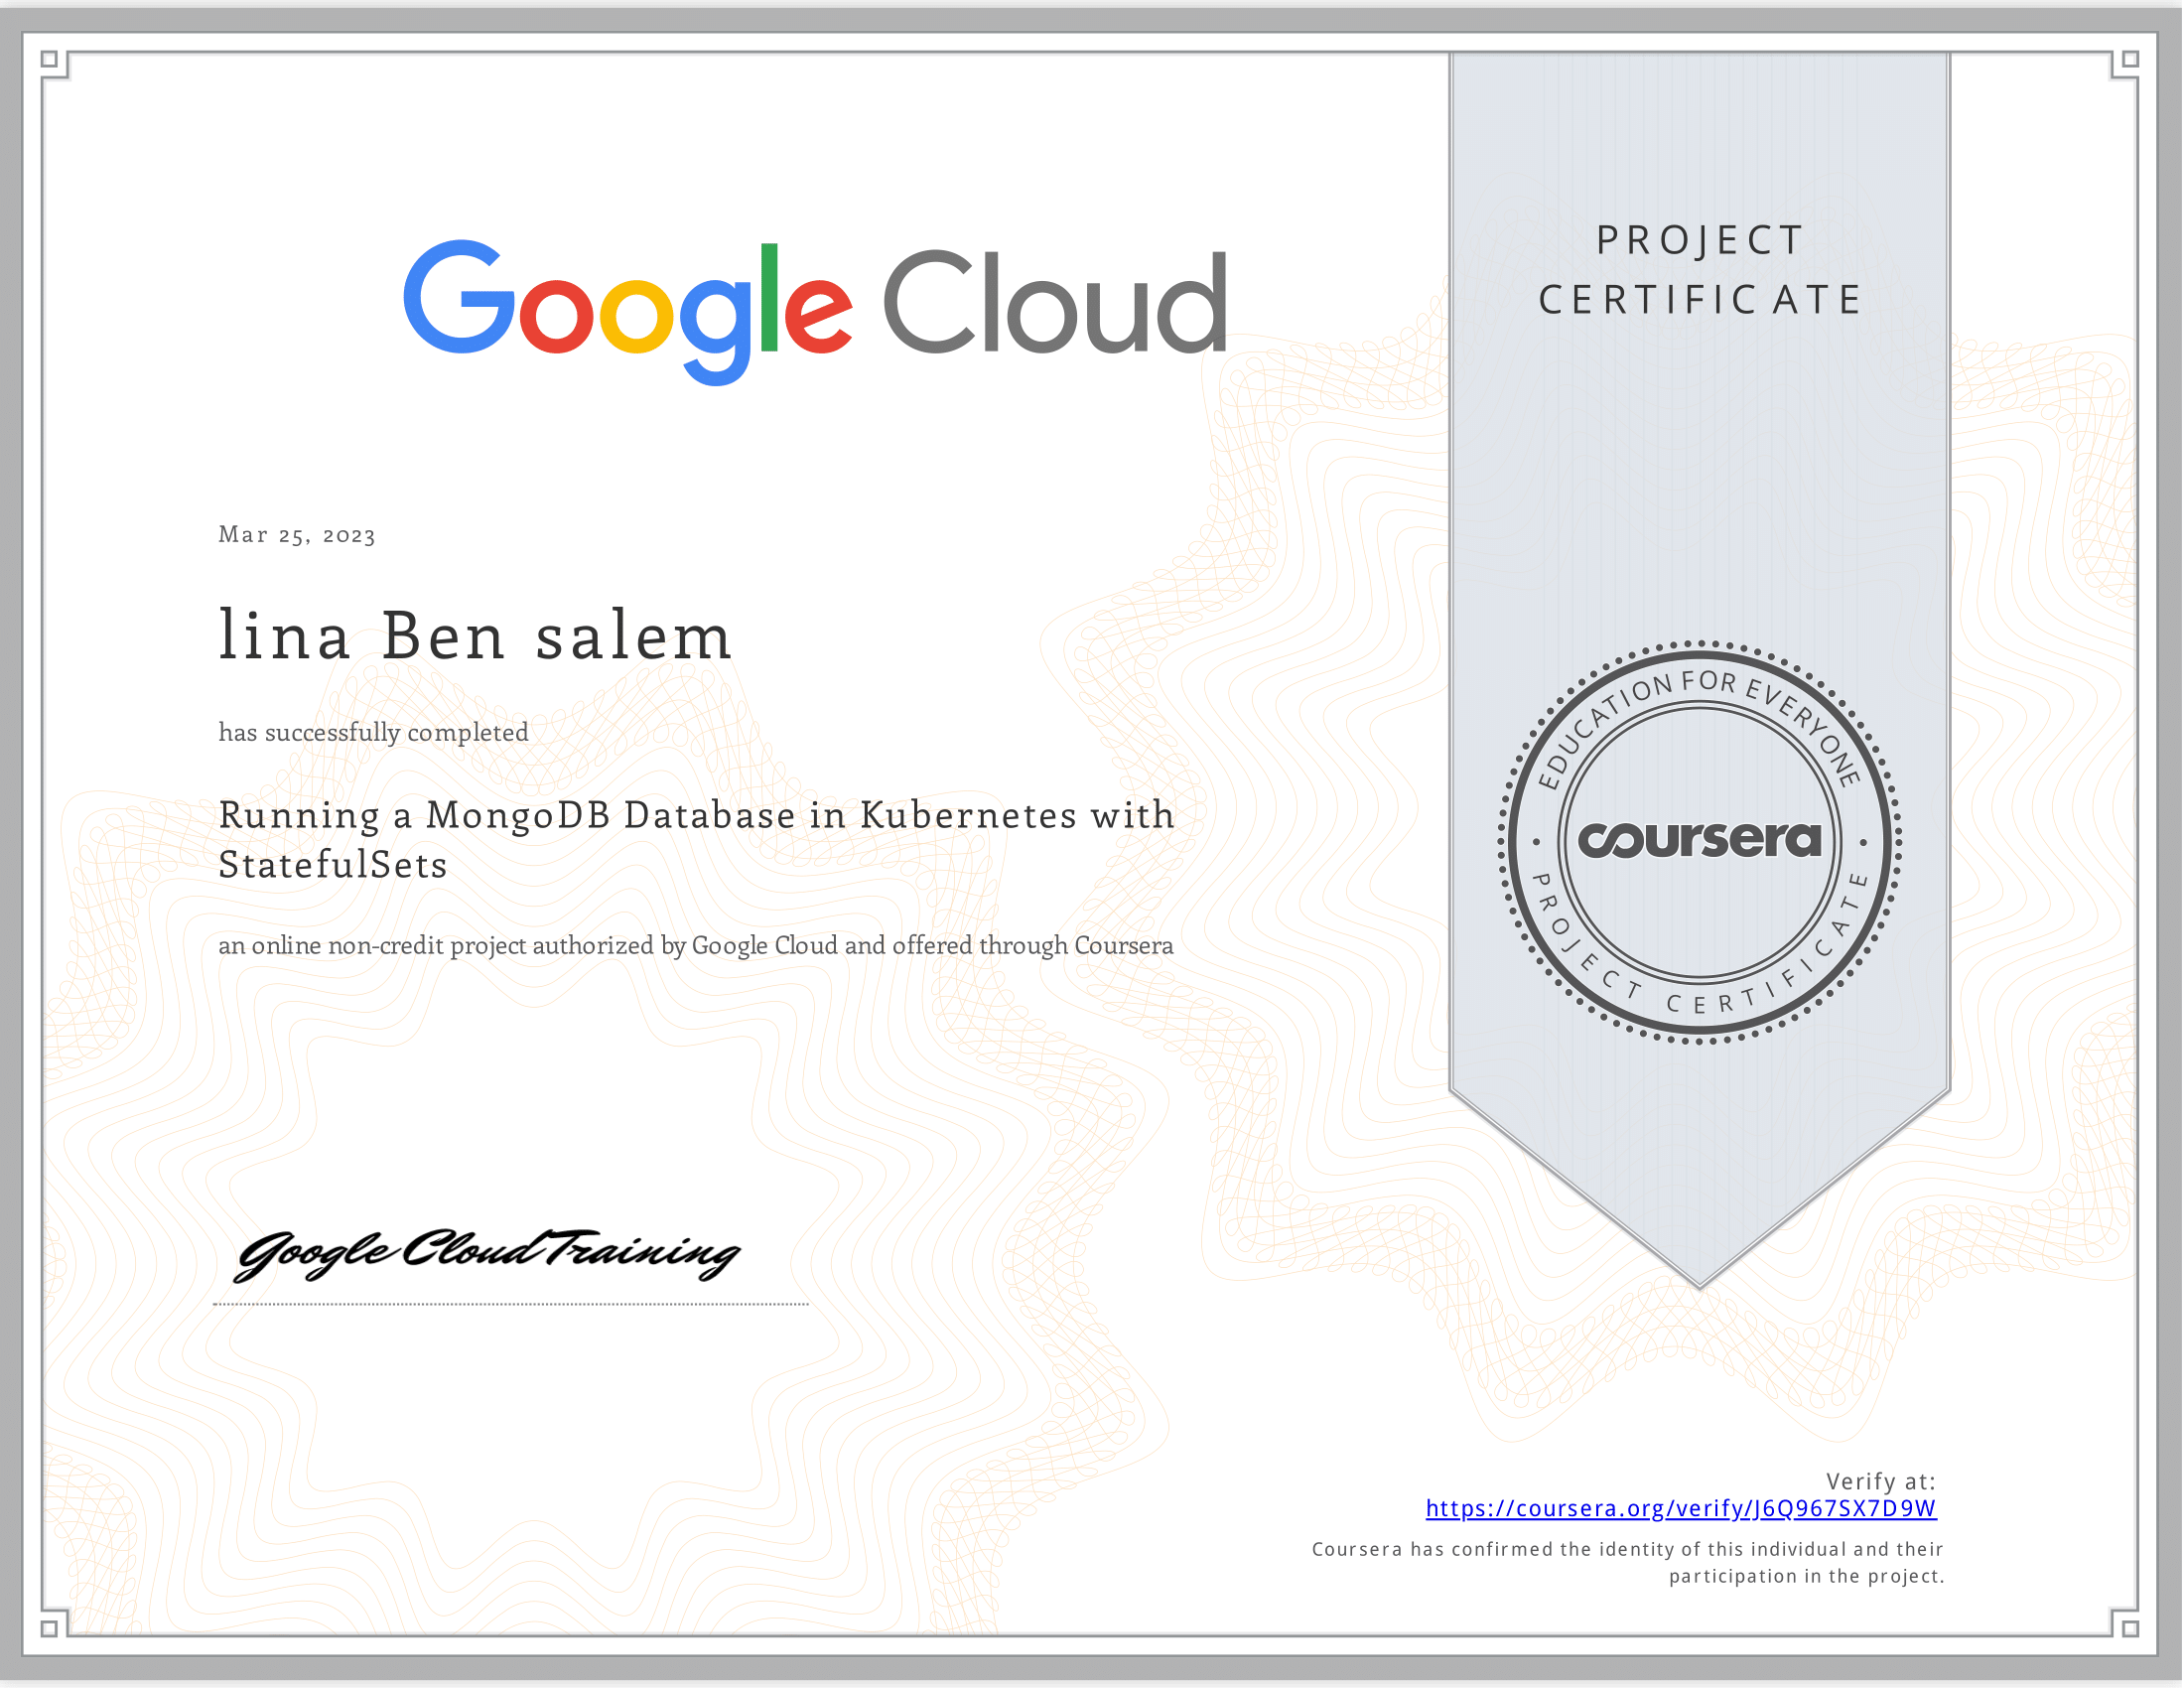The image size is (2184, 1688).
Task: Click the Coursera project certificate seal
Action: pos(1700,842)
